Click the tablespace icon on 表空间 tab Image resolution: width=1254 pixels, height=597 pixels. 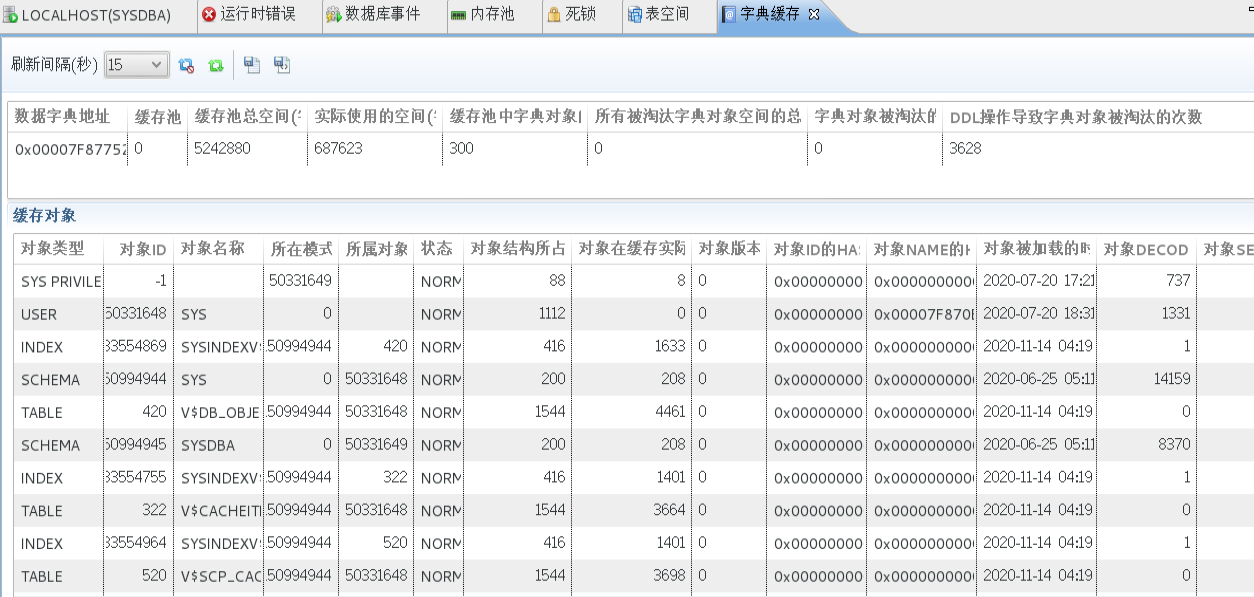click(x=635, y=15)
